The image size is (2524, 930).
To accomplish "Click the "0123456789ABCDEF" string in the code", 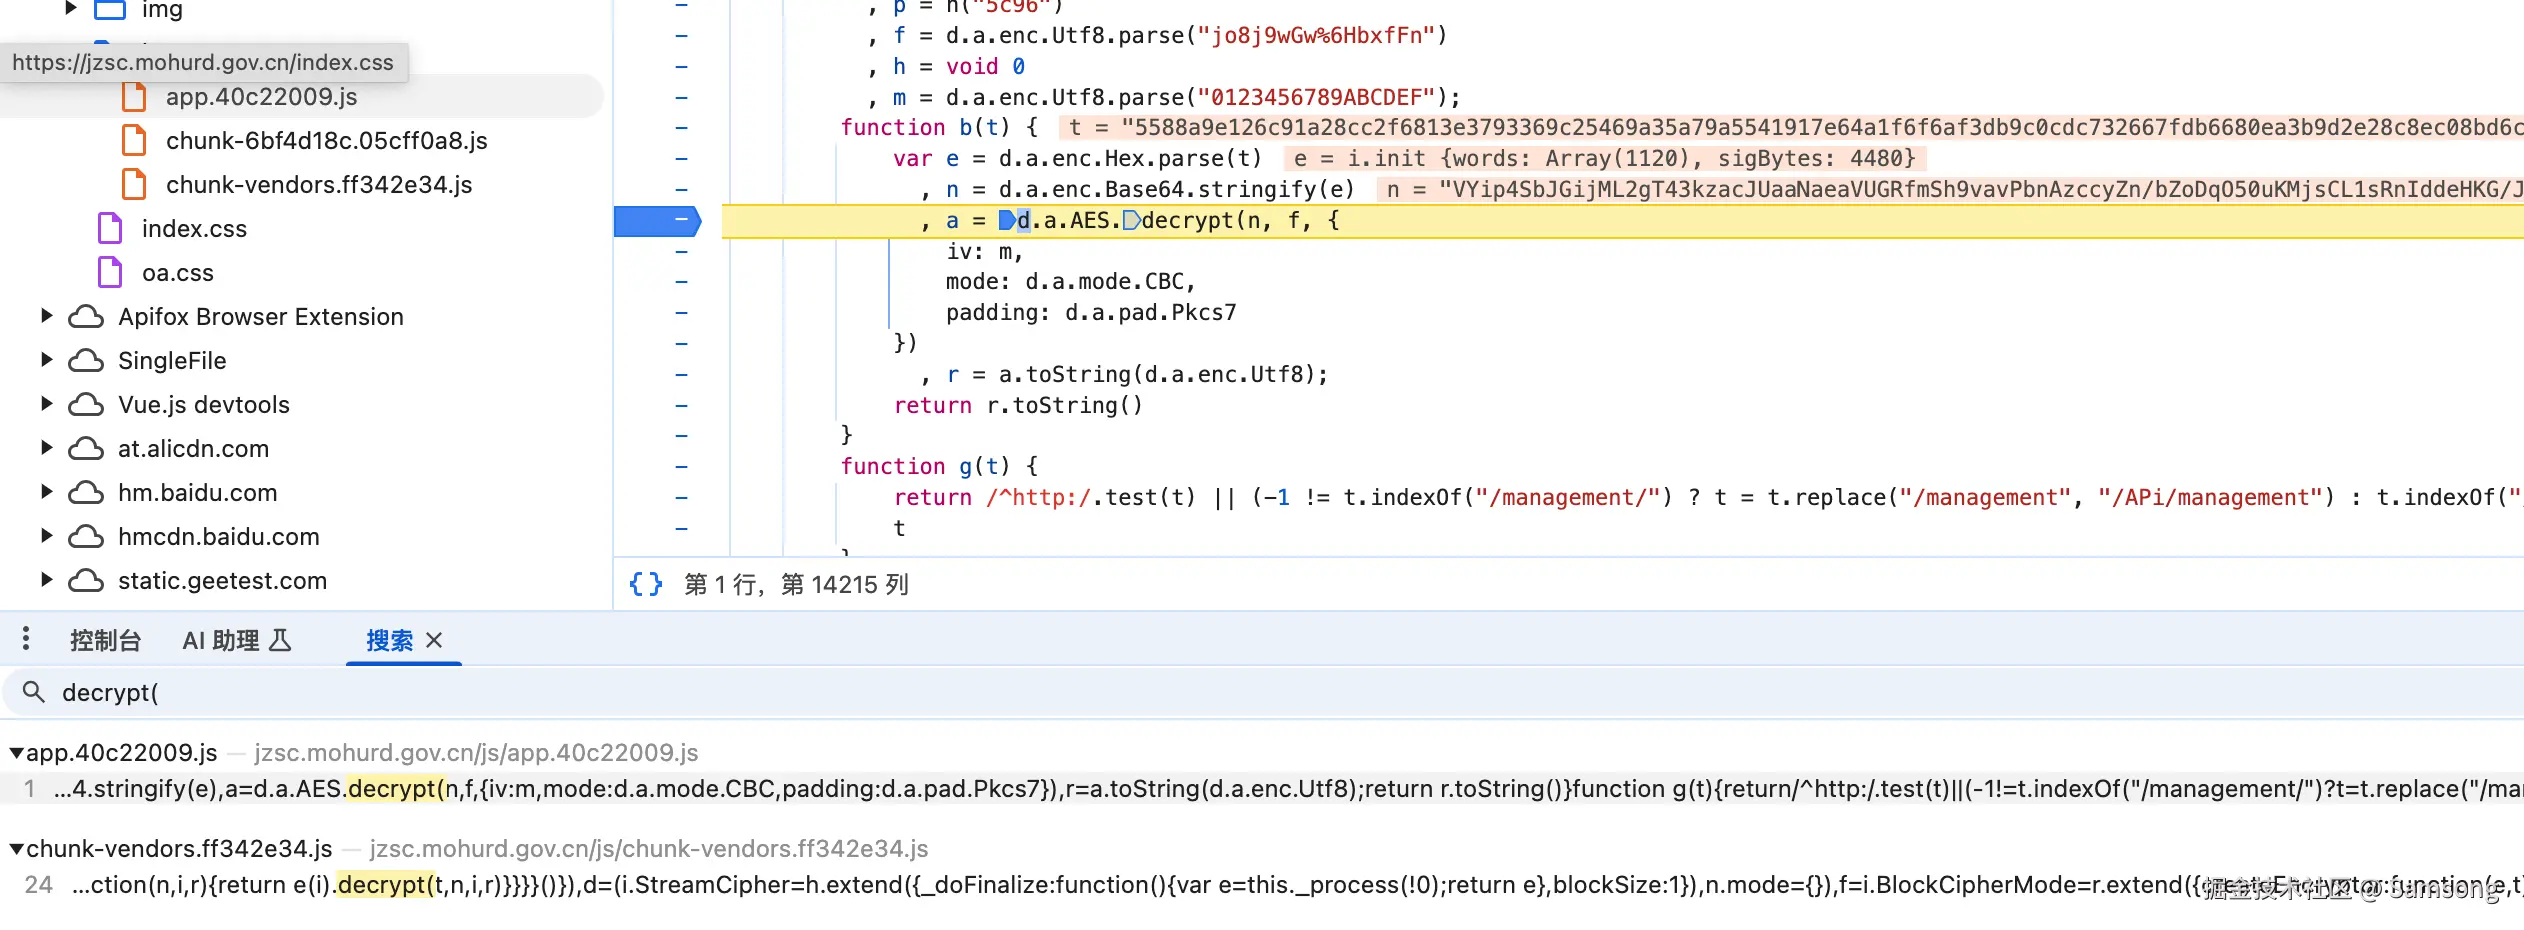I will pyautogui.click(x=1316, y=98).
